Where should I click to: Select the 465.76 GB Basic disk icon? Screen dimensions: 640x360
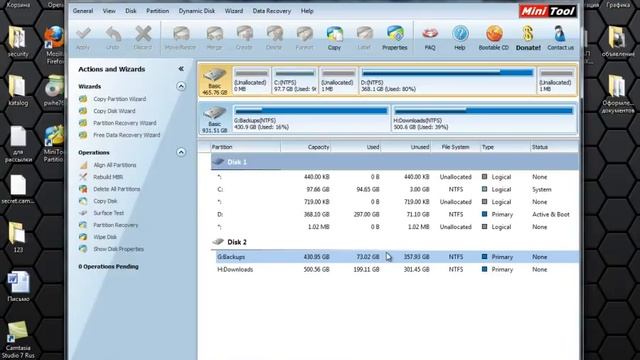click(215, 80)
